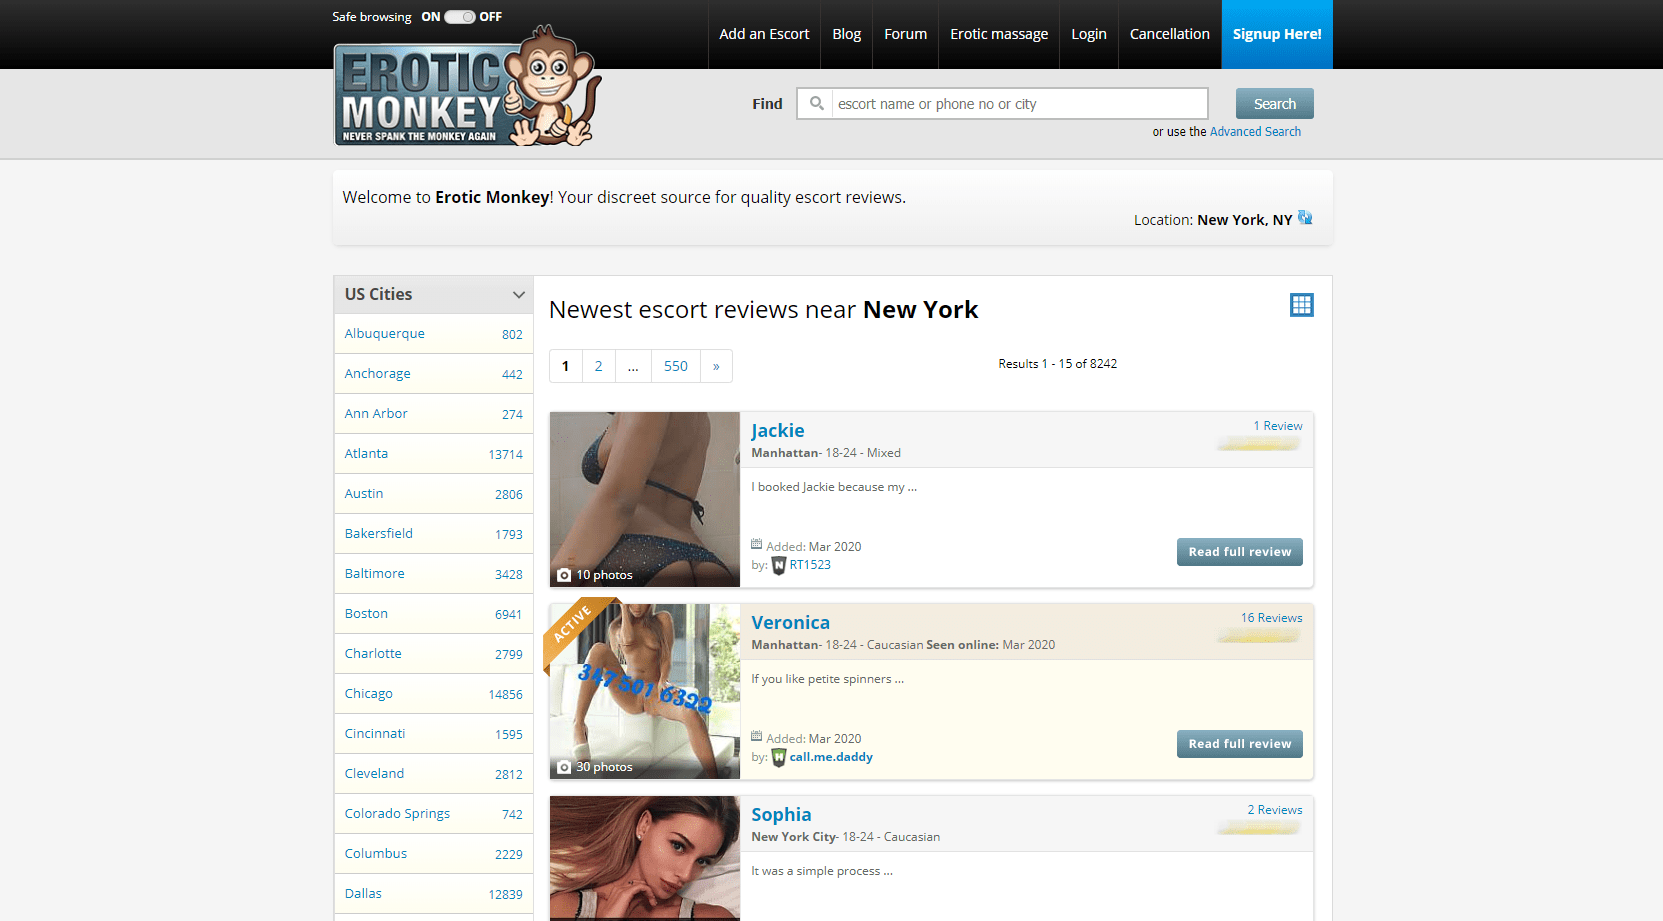
Task: Select Boston in cities list
Action: [434, 614]
